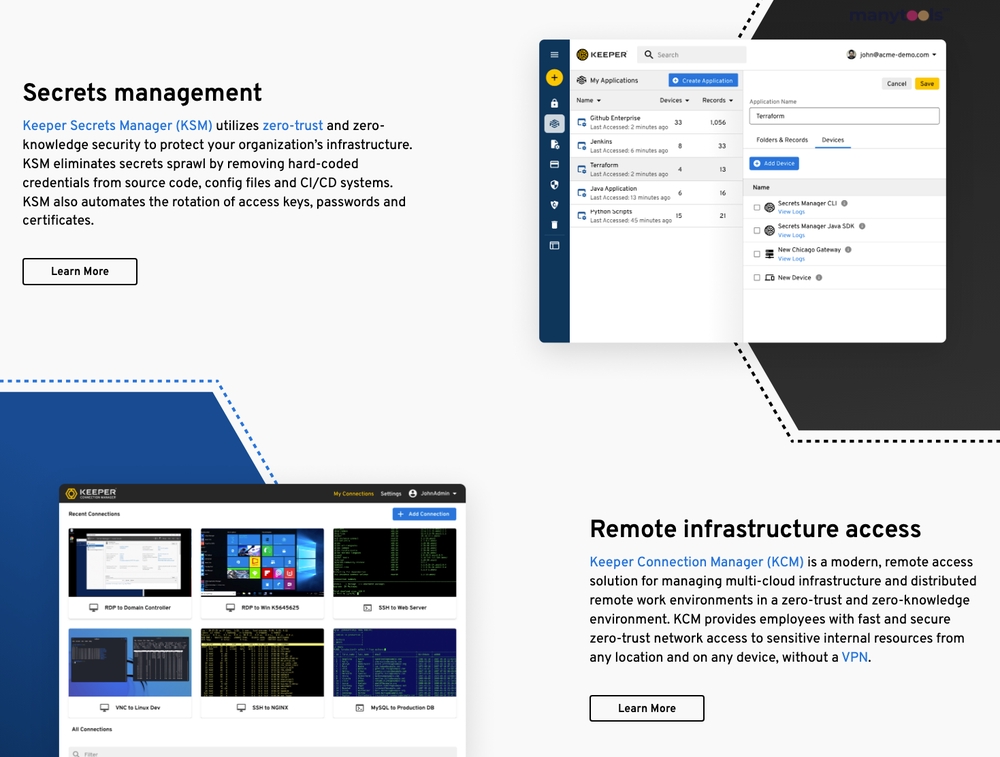The width and height of the screenshot is (1000, 757).
Task: Open the layout panel icon at sidebar bottom
Action: (554, 246)
